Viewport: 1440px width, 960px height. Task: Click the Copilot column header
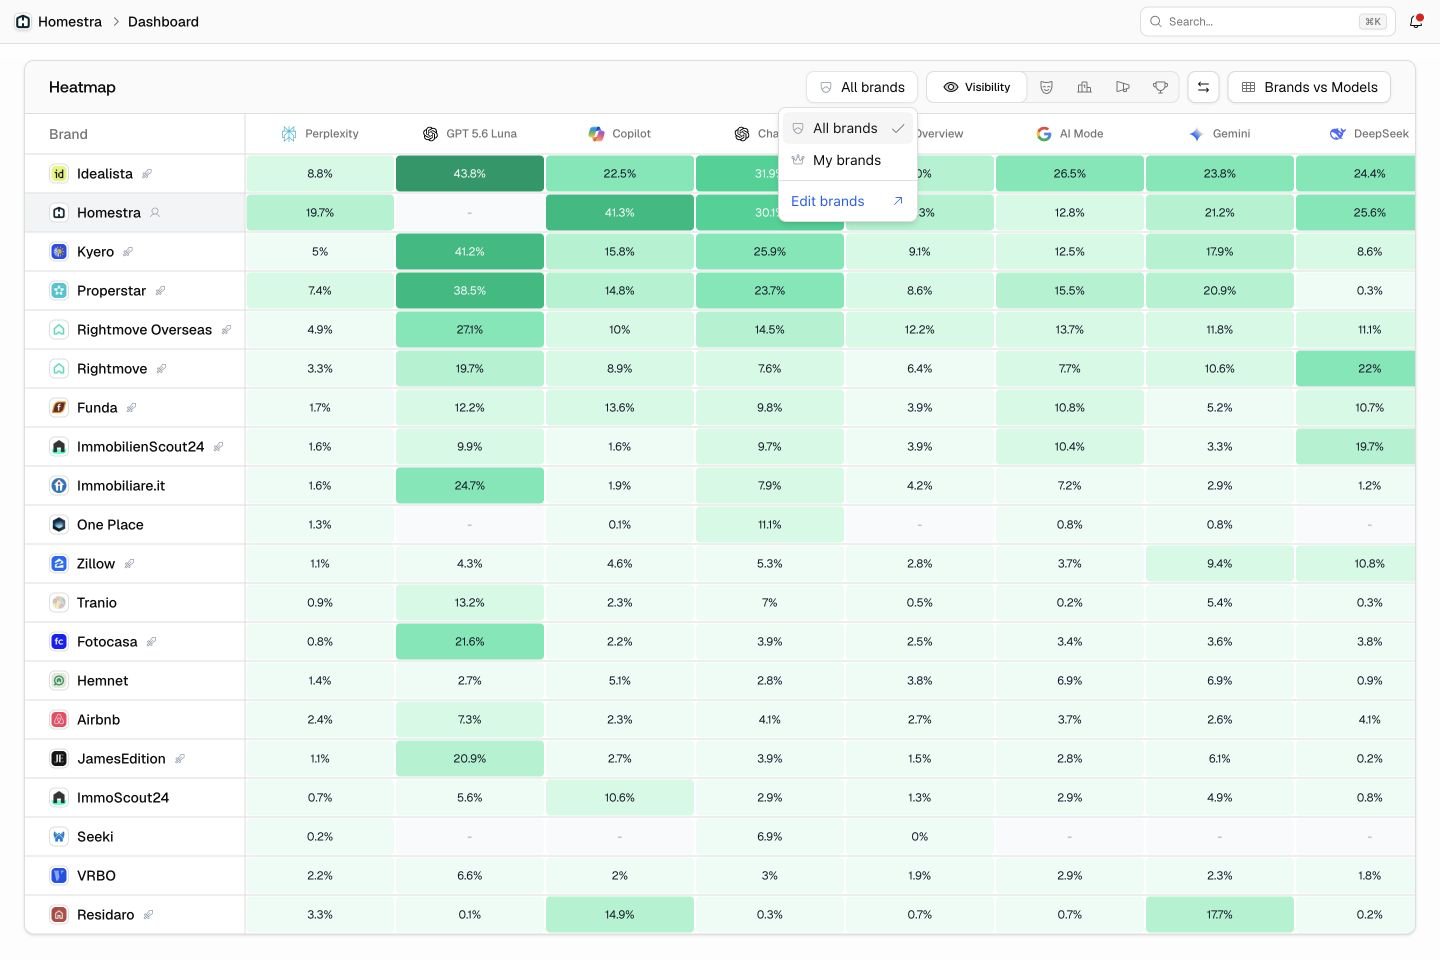coord(620,134)
